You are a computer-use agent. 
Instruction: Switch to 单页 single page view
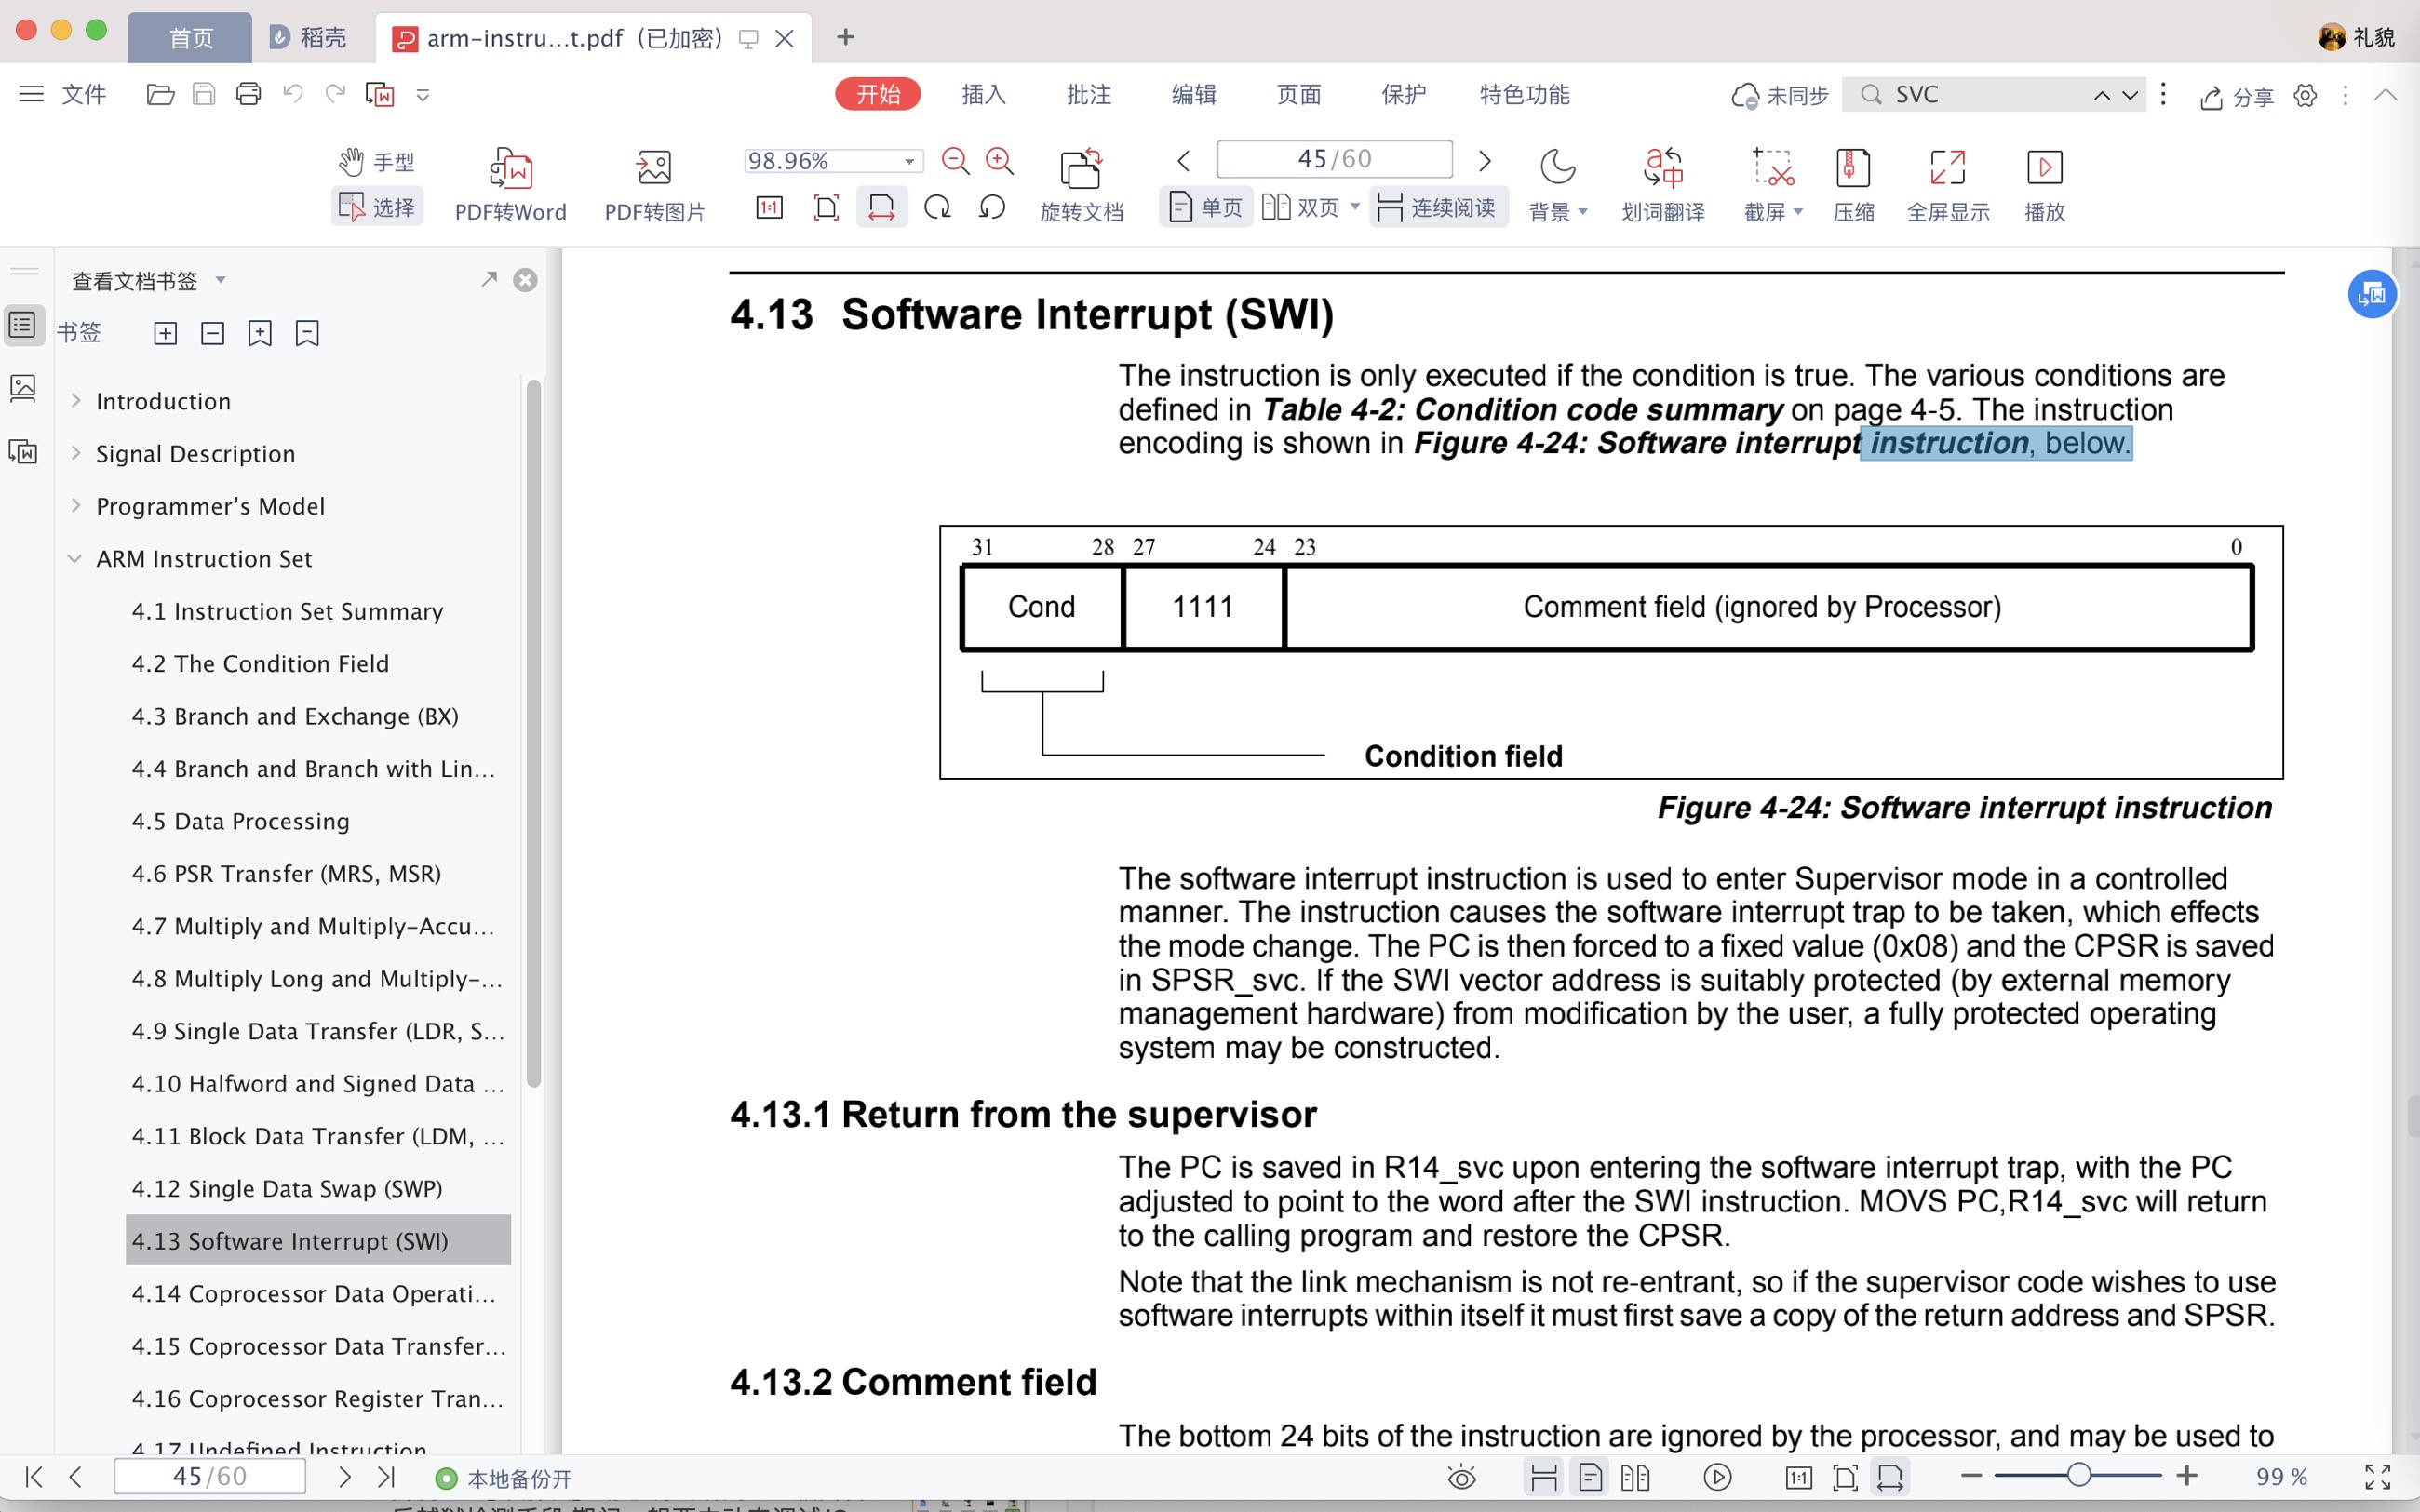[1205, 208]
